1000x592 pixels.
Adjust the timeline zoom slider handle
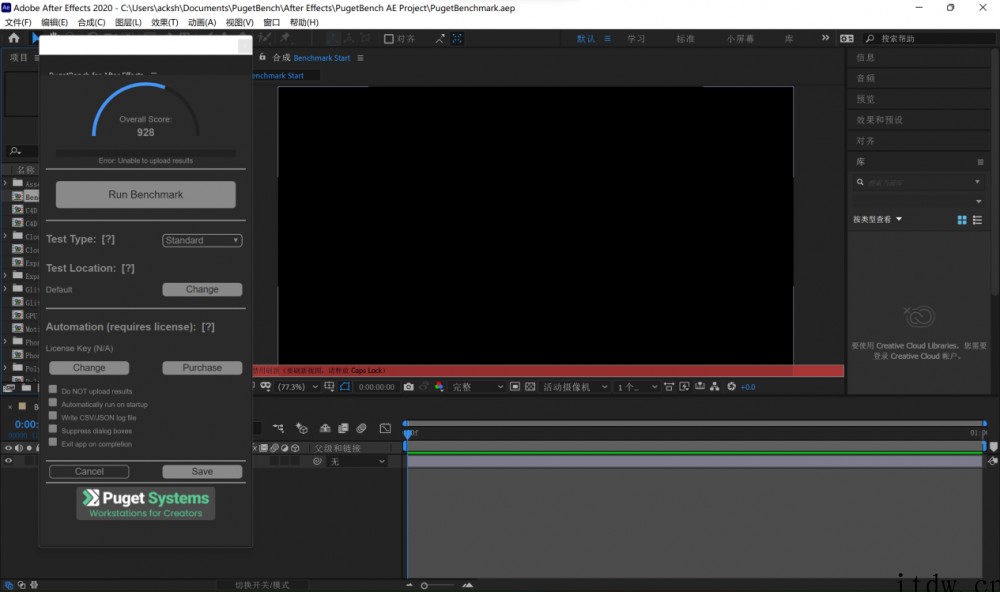(x=424, y=586)
